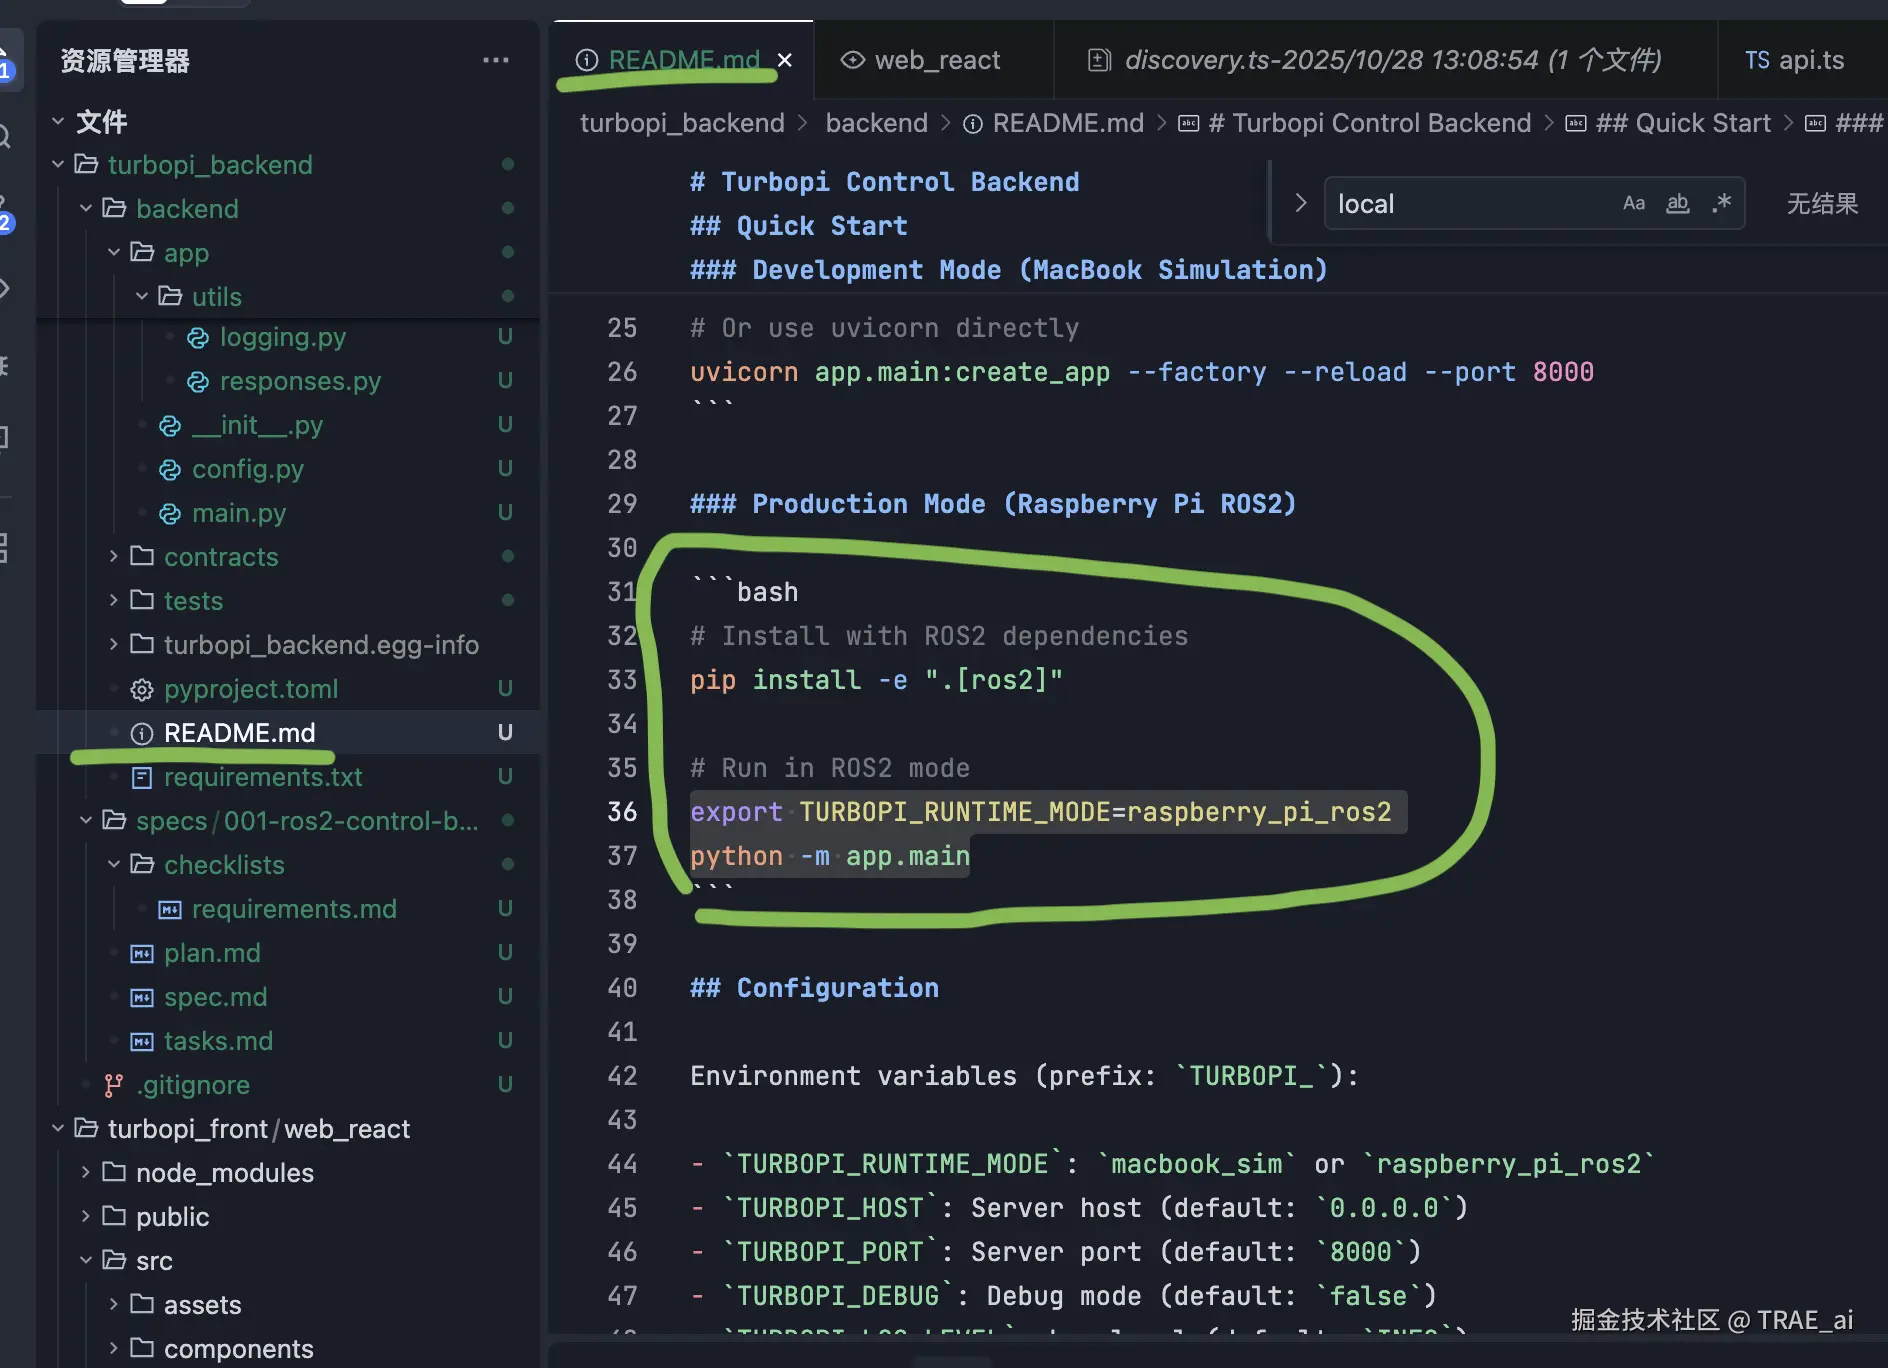The width and height of the screenshot is (1888, 1368).
Task: Toggle match case in find box
Action: pyautogui.click(x=1633, y=204)
